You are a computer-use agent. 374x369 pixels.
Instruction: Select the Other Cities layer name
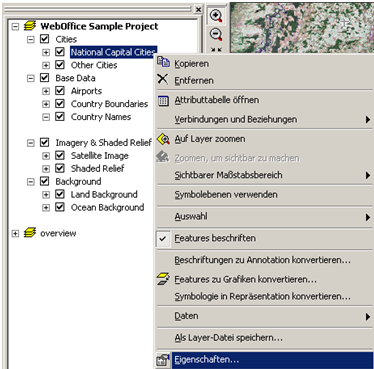point(94,65)
